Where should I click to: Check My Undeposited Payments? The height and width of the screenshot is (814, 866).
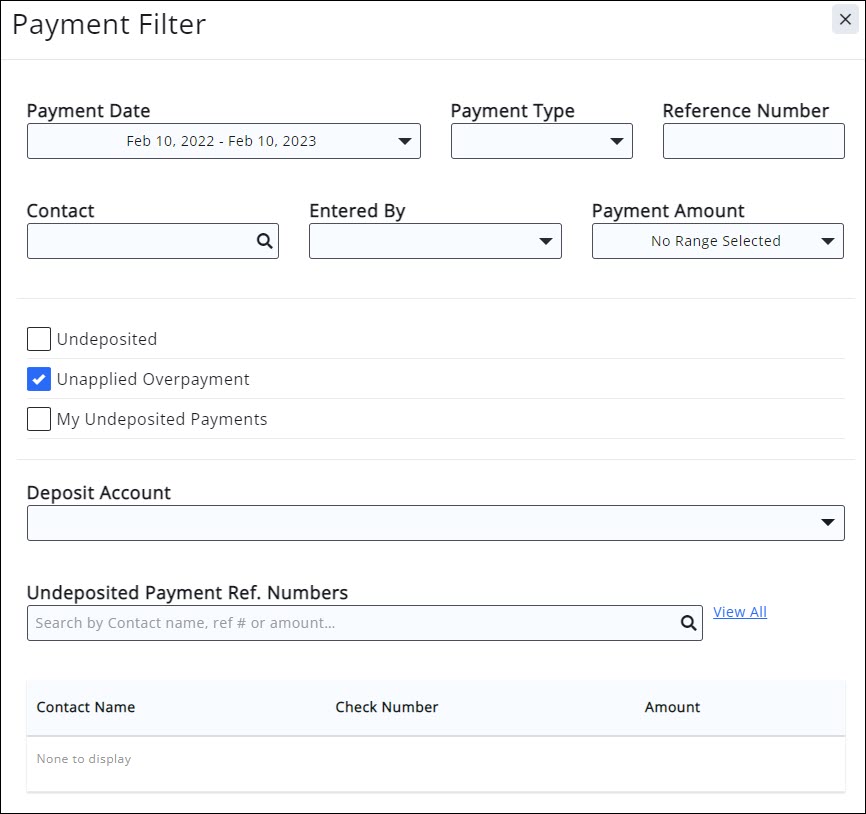click(x=38, y=419)
